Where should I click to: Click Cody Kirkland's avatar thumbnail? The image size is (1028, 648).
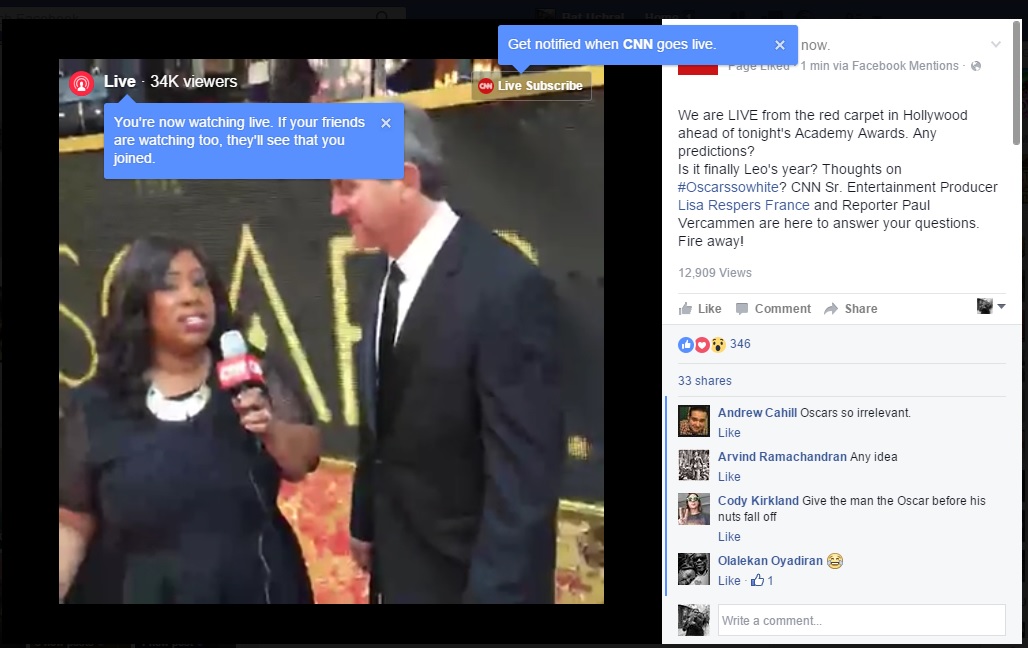tap(694, 509)
